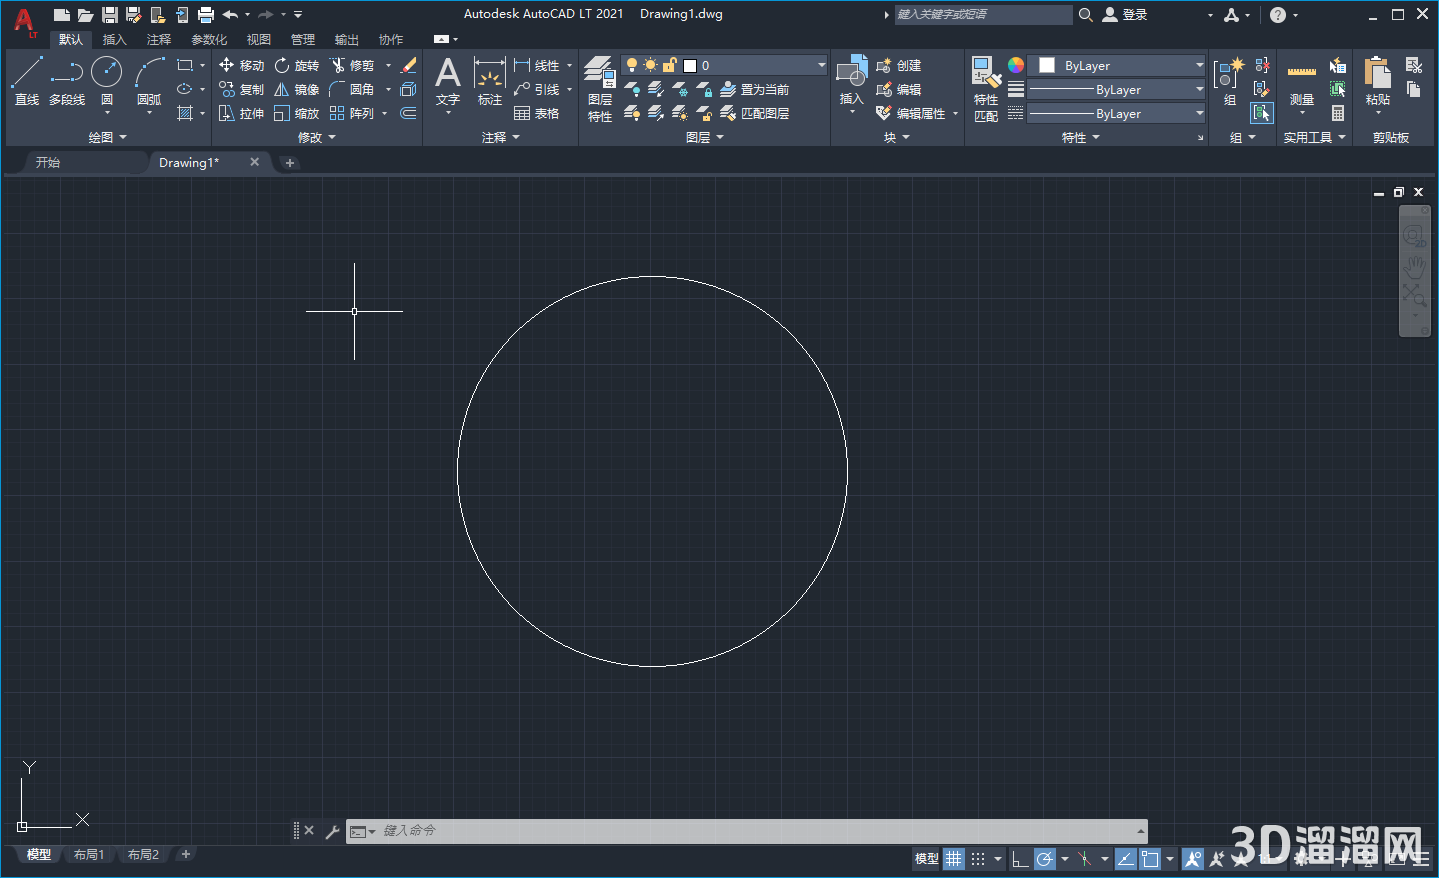Open the layer state dropdown in 图层 panel
The height and width of the screenshot is (878, 1439).
pos(820,65)
